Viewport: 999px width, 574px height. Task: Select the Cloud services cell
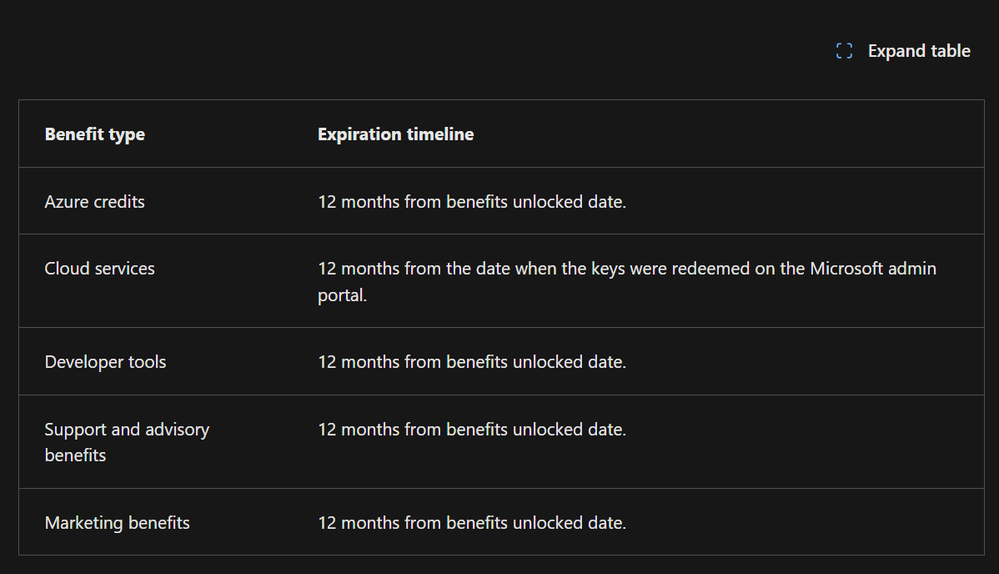[100, 269]
